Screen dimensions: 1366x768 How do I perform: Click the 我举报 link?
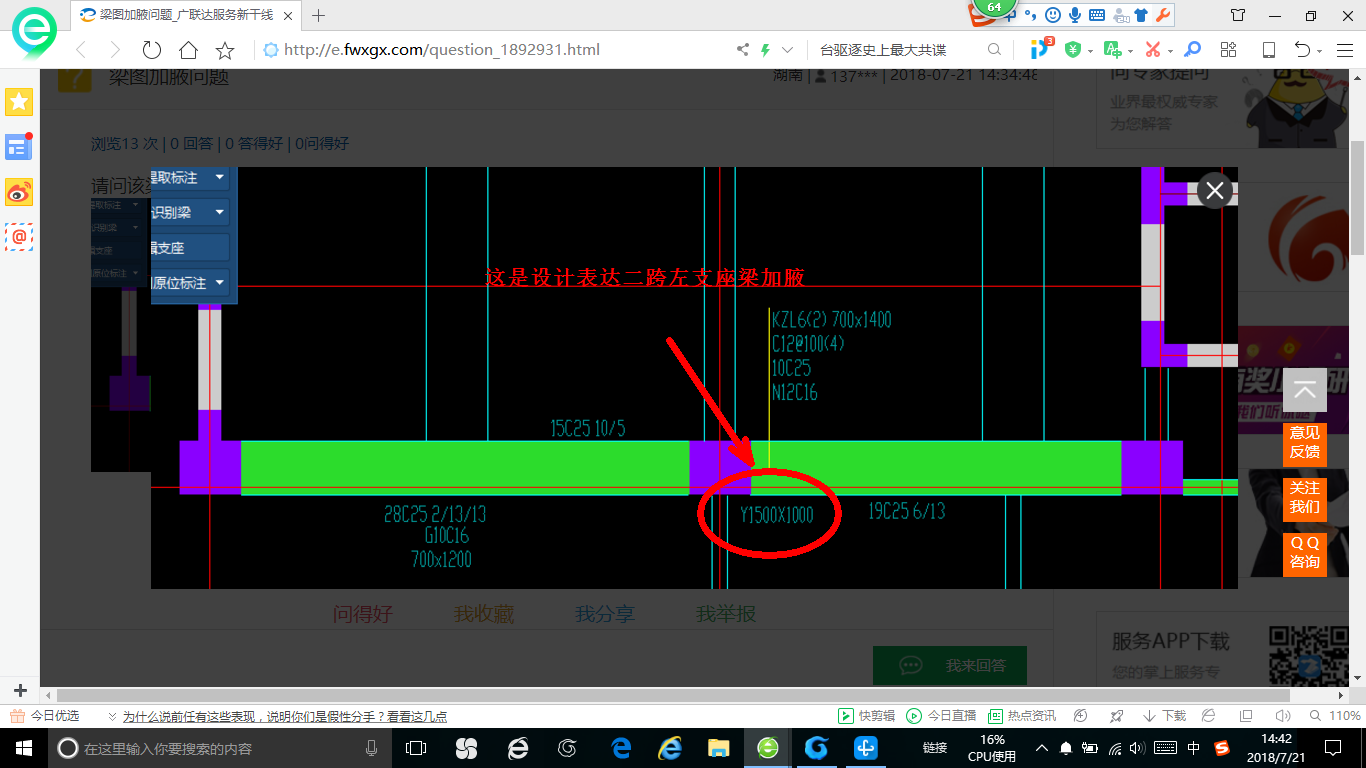point(726,614)
